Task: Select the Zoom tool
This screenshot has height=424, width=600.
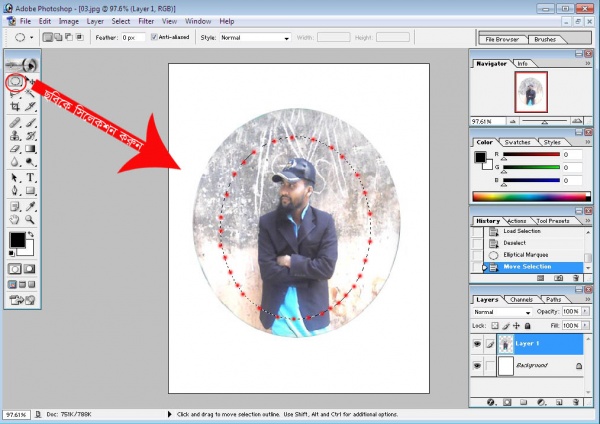Action: (x=30, y=220)
